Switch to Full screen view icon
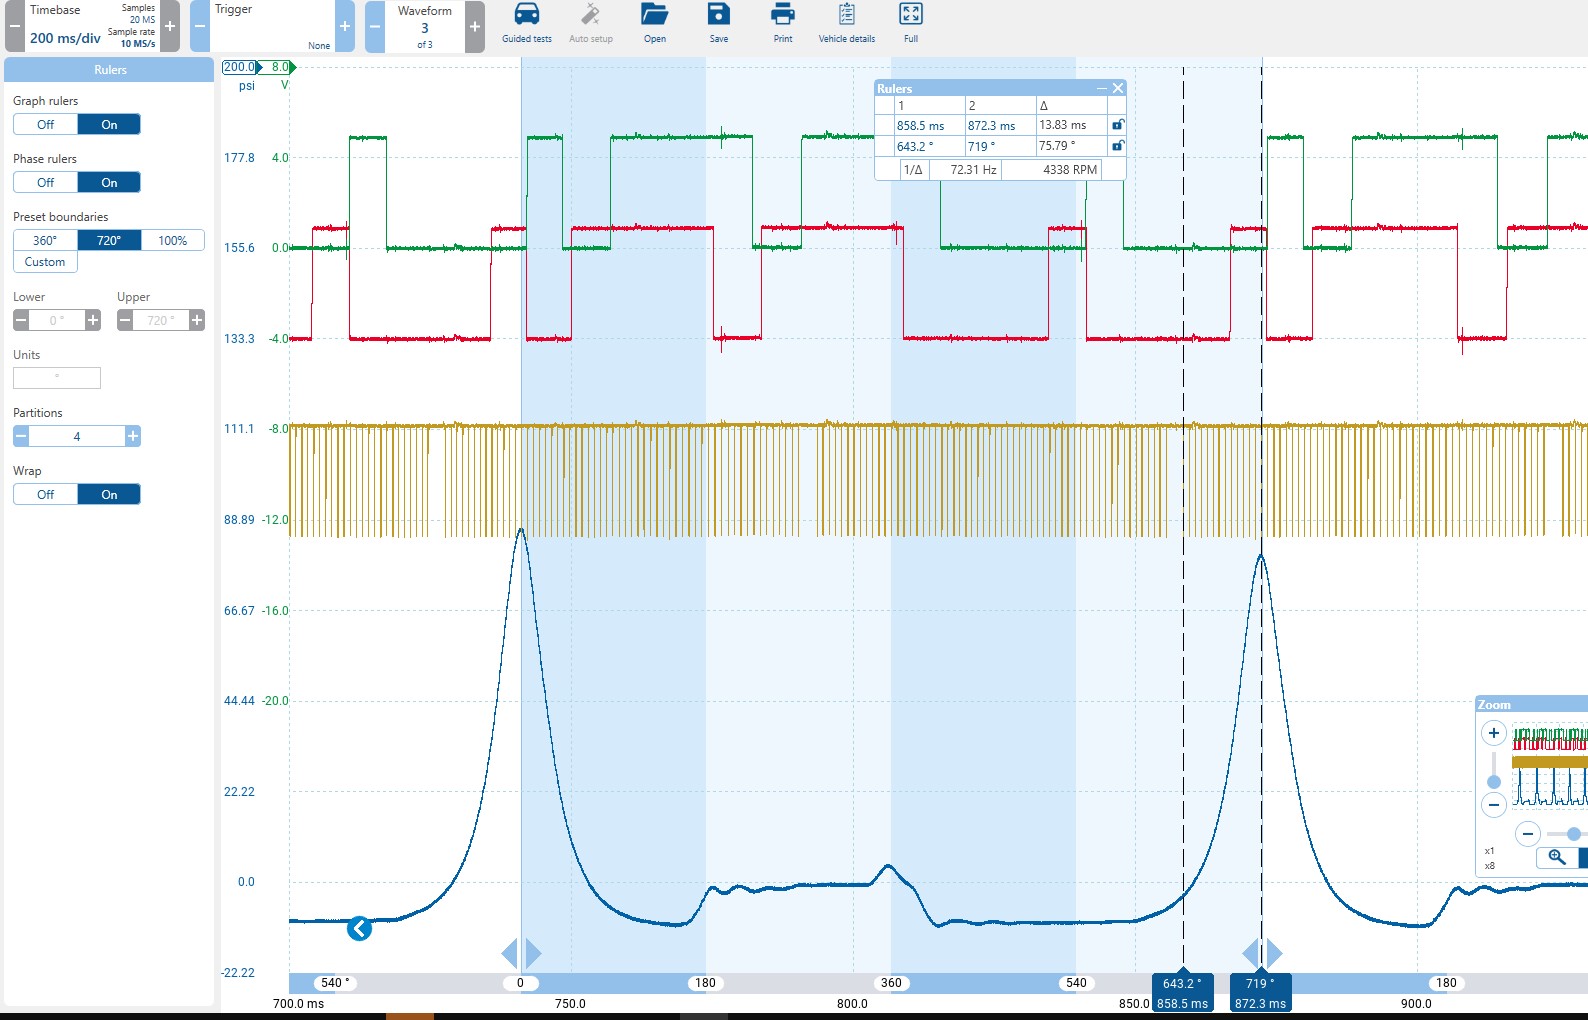The height and width of the screenshot is (1020, 1588). 910,15
